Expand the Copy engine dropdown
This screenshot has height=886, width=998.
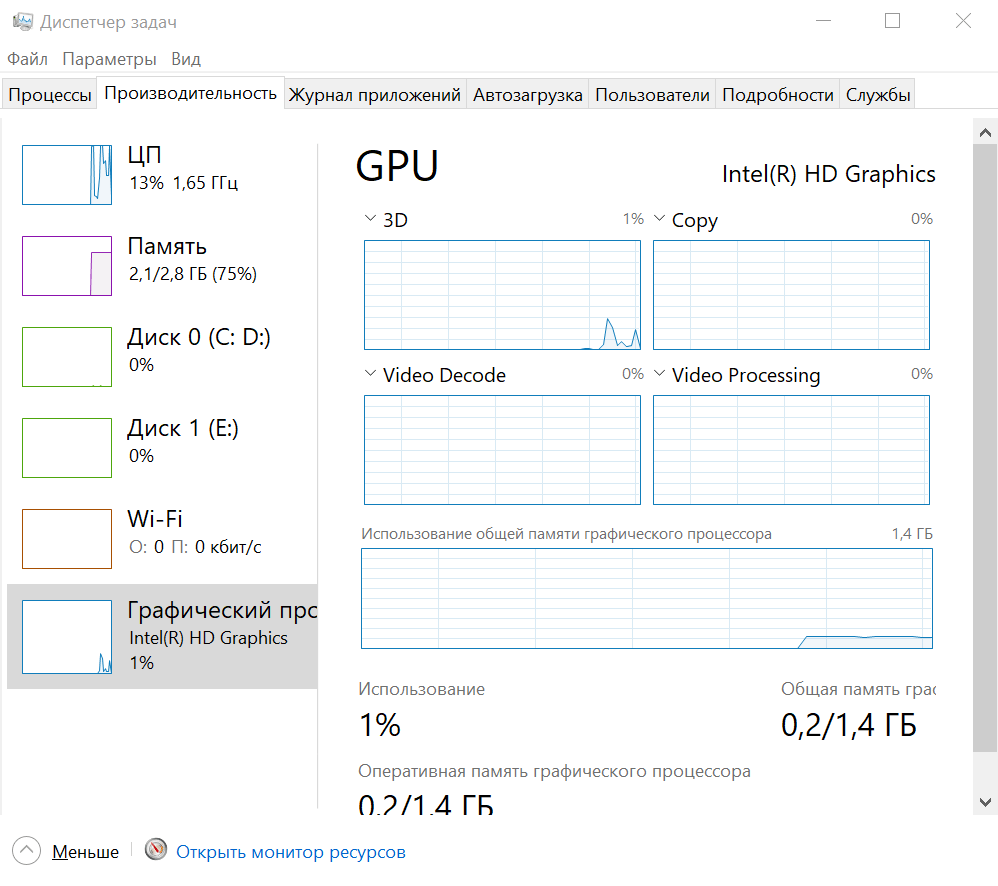[x=659, y=218]
